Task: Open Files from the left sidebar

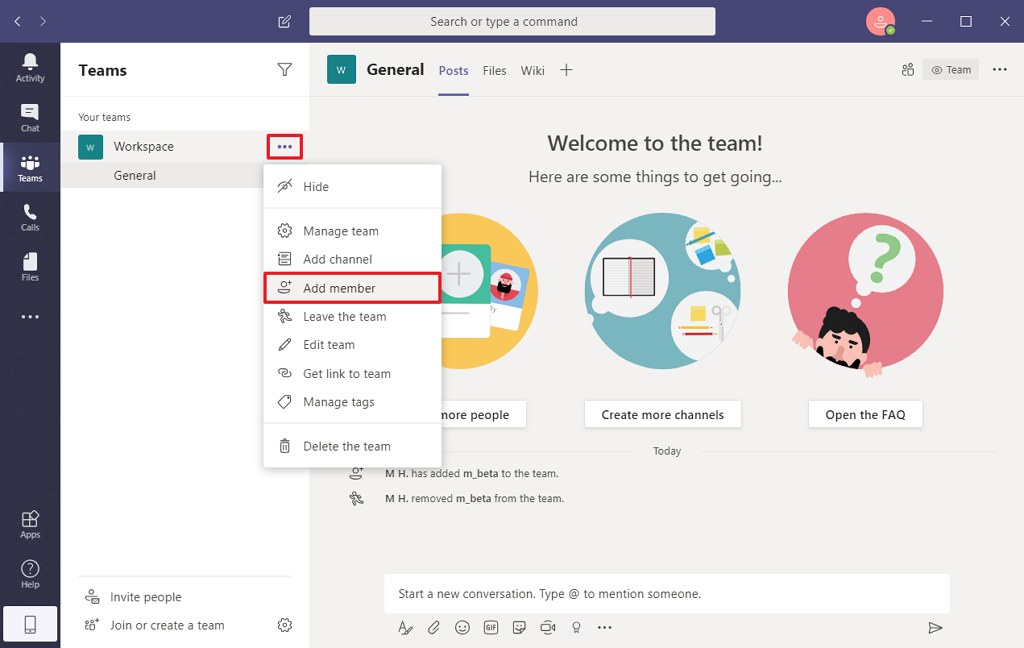Action: click(x=30, y=265)
